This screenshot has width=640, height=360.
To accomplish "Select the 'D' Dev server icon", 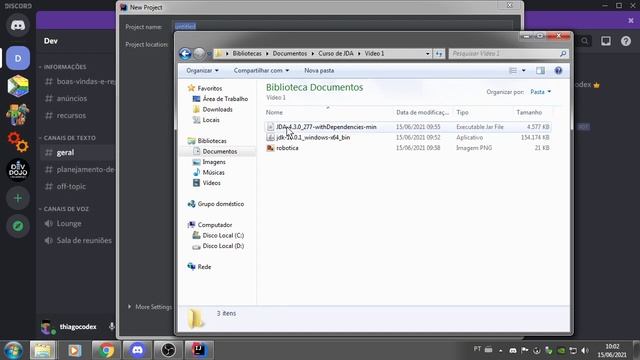I will tap(18, 58).
